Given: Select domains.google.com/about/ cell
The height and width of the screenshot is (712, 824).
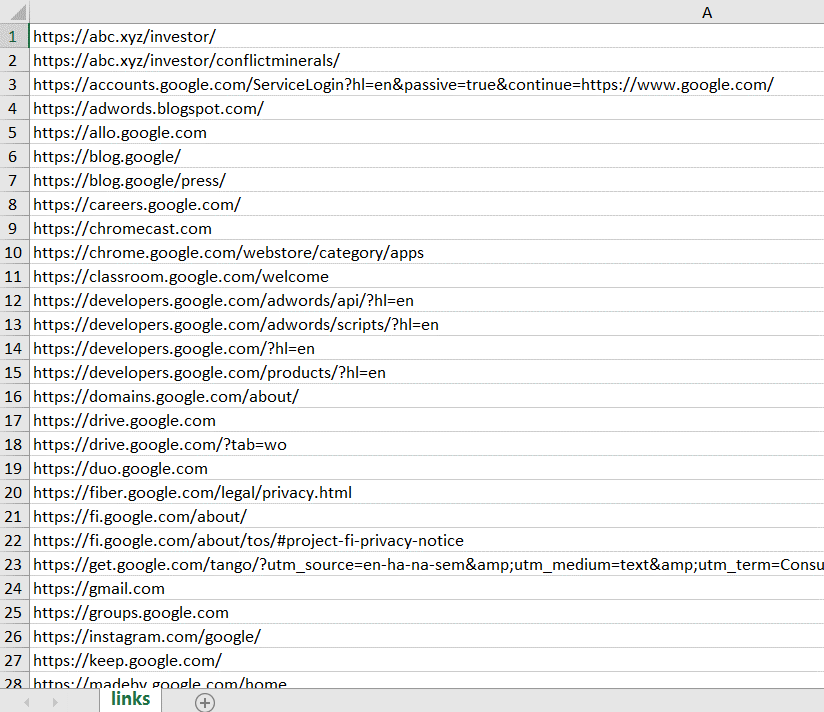Looking at the screenshot, I should pos(427,396).
